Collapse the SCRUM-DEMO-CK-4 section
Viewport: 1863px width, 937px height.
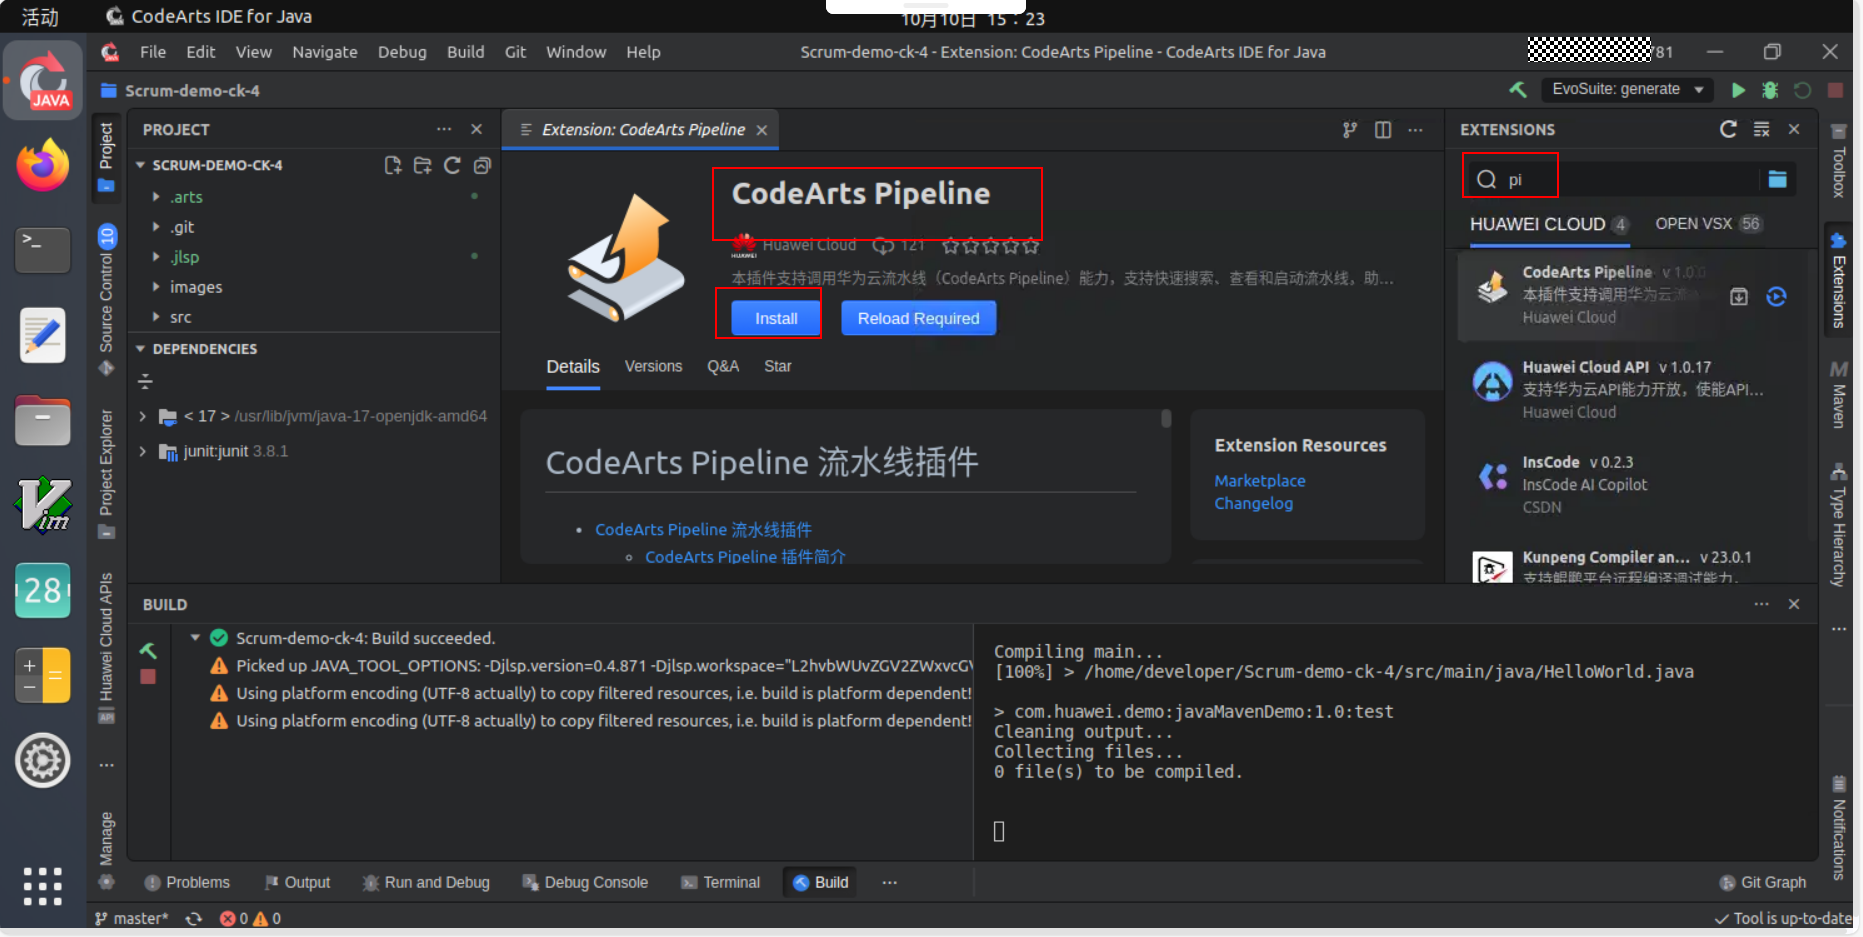(141, 165)
